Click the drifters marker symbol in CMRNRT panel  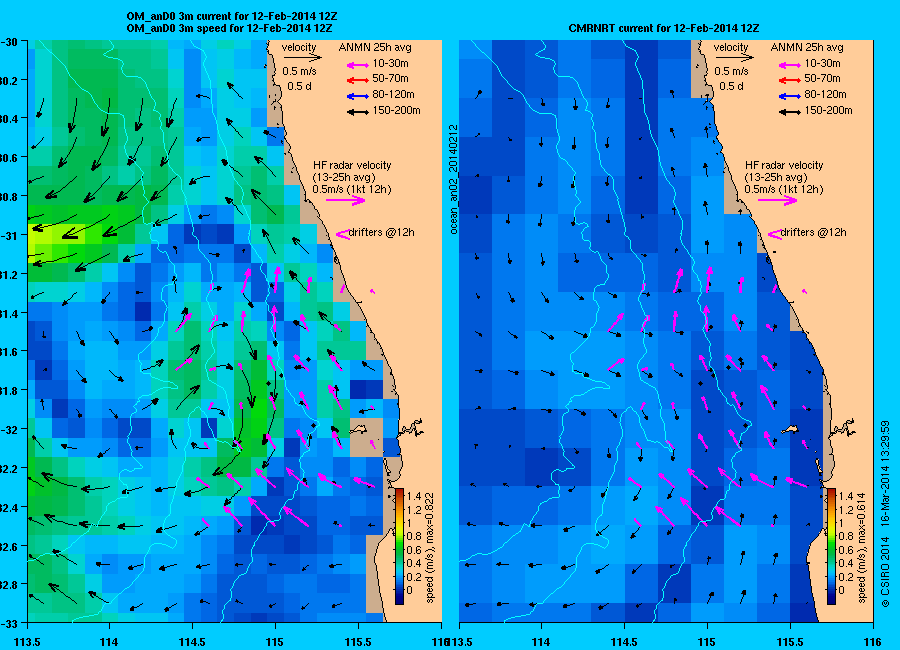click(774, 234)
